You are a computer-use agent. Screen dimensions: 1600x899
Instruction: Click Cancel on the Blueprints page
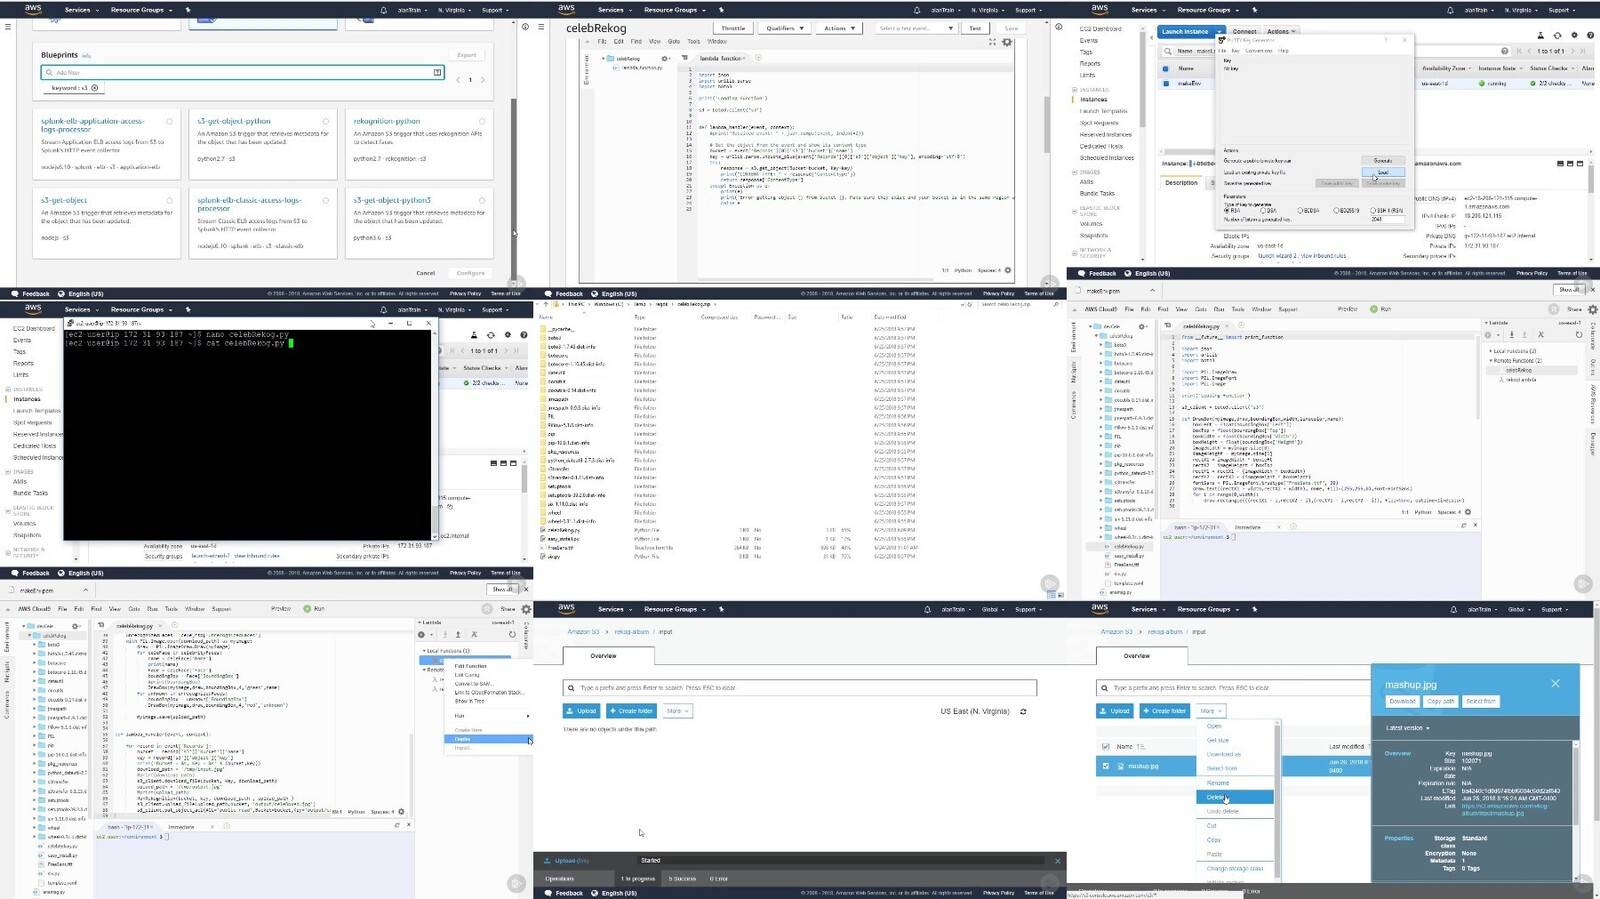pos(426,273)
